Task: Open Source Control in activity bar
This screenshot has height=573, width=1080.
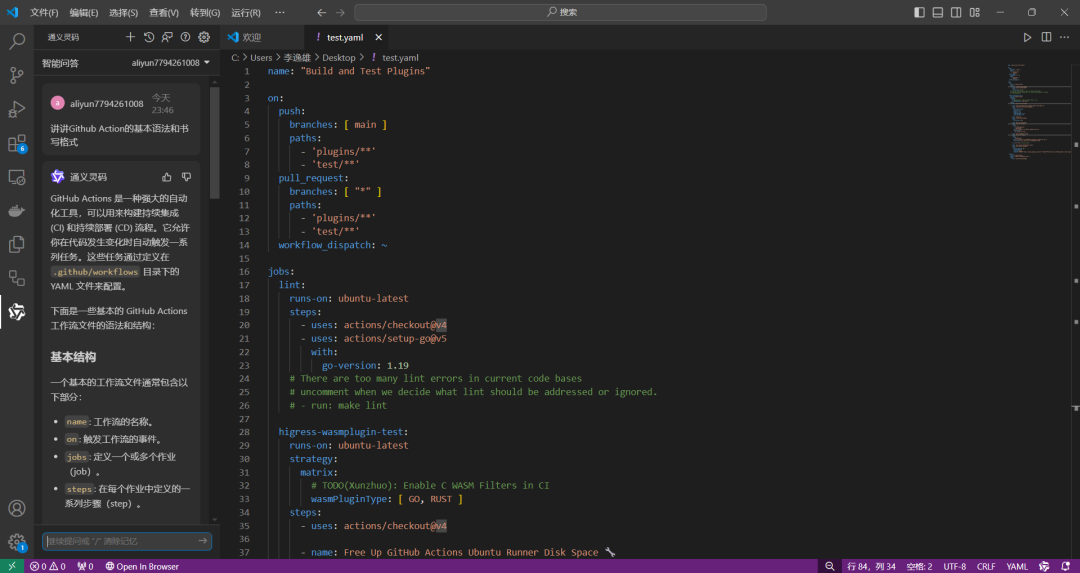Action: click(x=17, y=75)
